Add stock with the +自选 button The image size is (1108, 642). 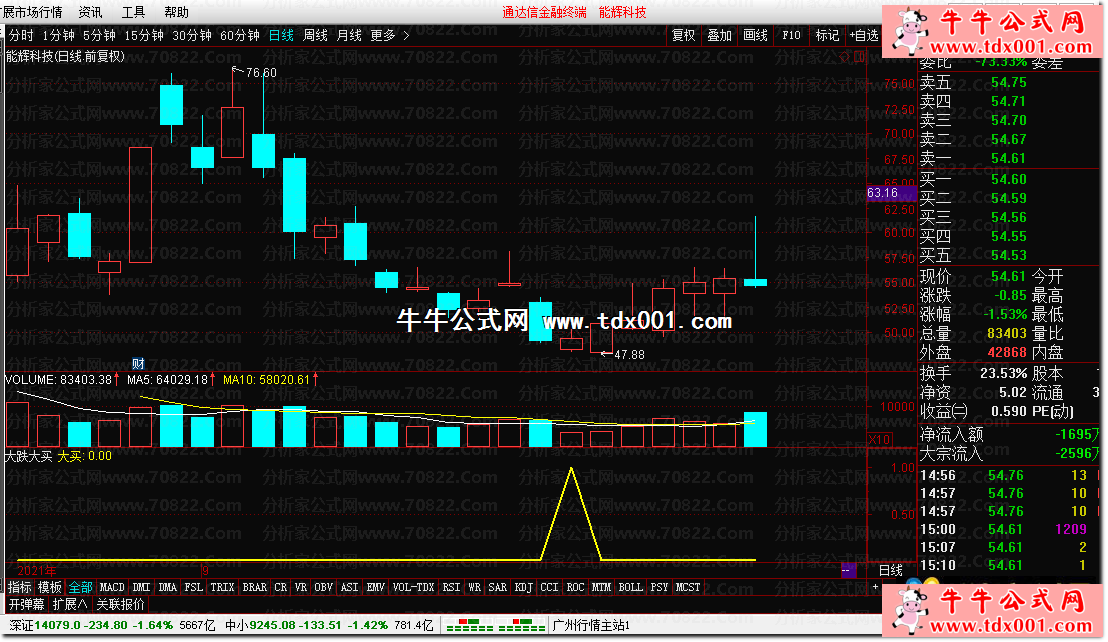[x=863, y=35]
